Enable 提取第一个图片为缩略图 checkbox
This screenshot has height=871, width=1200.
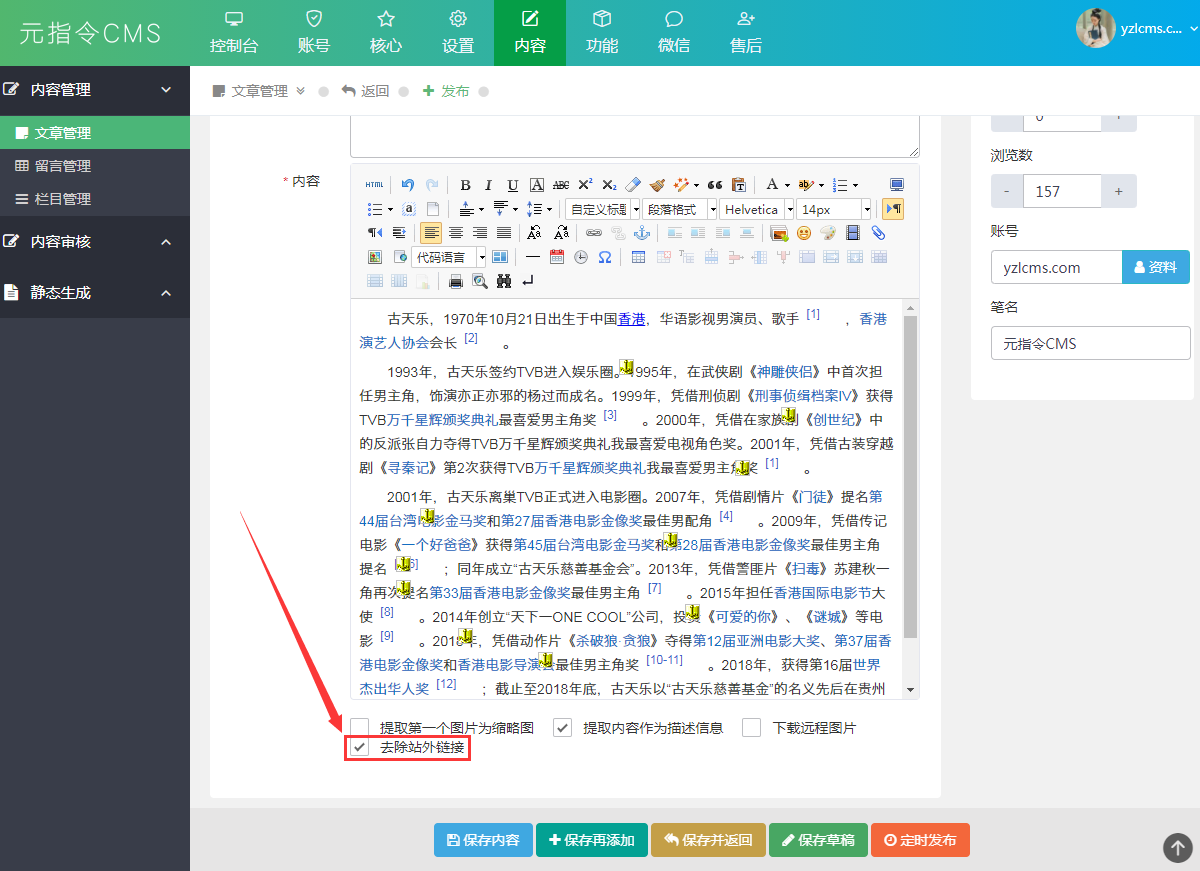[360, 728]
